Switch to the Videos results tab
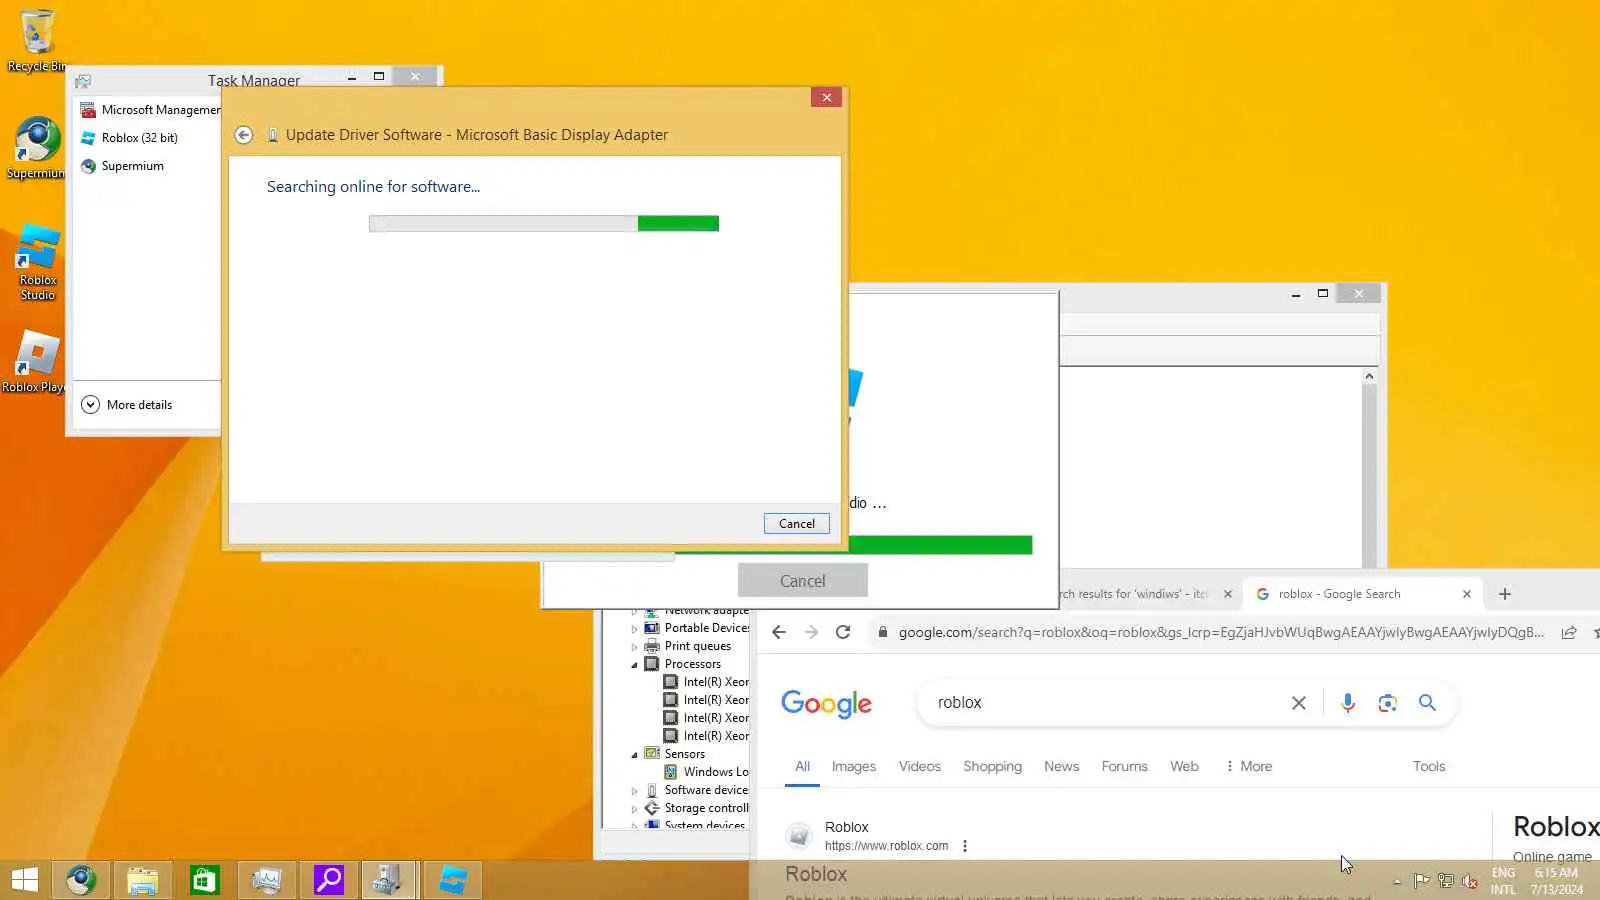 pos(920,767)
